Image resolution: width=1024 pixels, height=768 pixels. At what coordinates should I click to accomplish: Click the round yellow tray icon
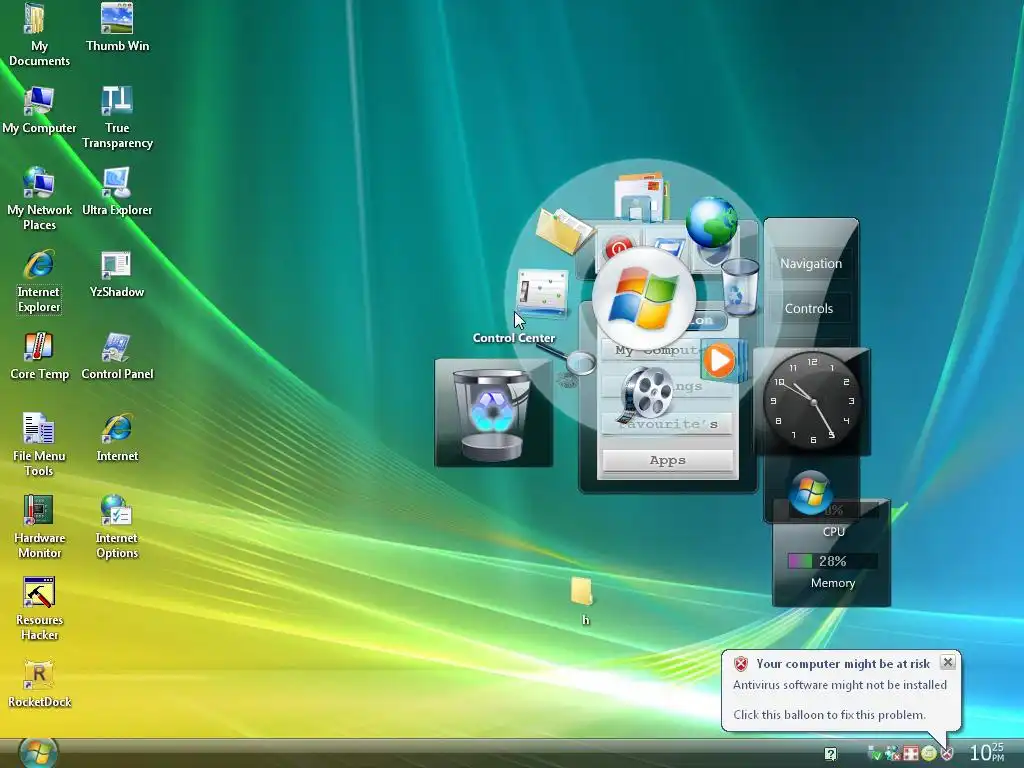tap(928, 754)
